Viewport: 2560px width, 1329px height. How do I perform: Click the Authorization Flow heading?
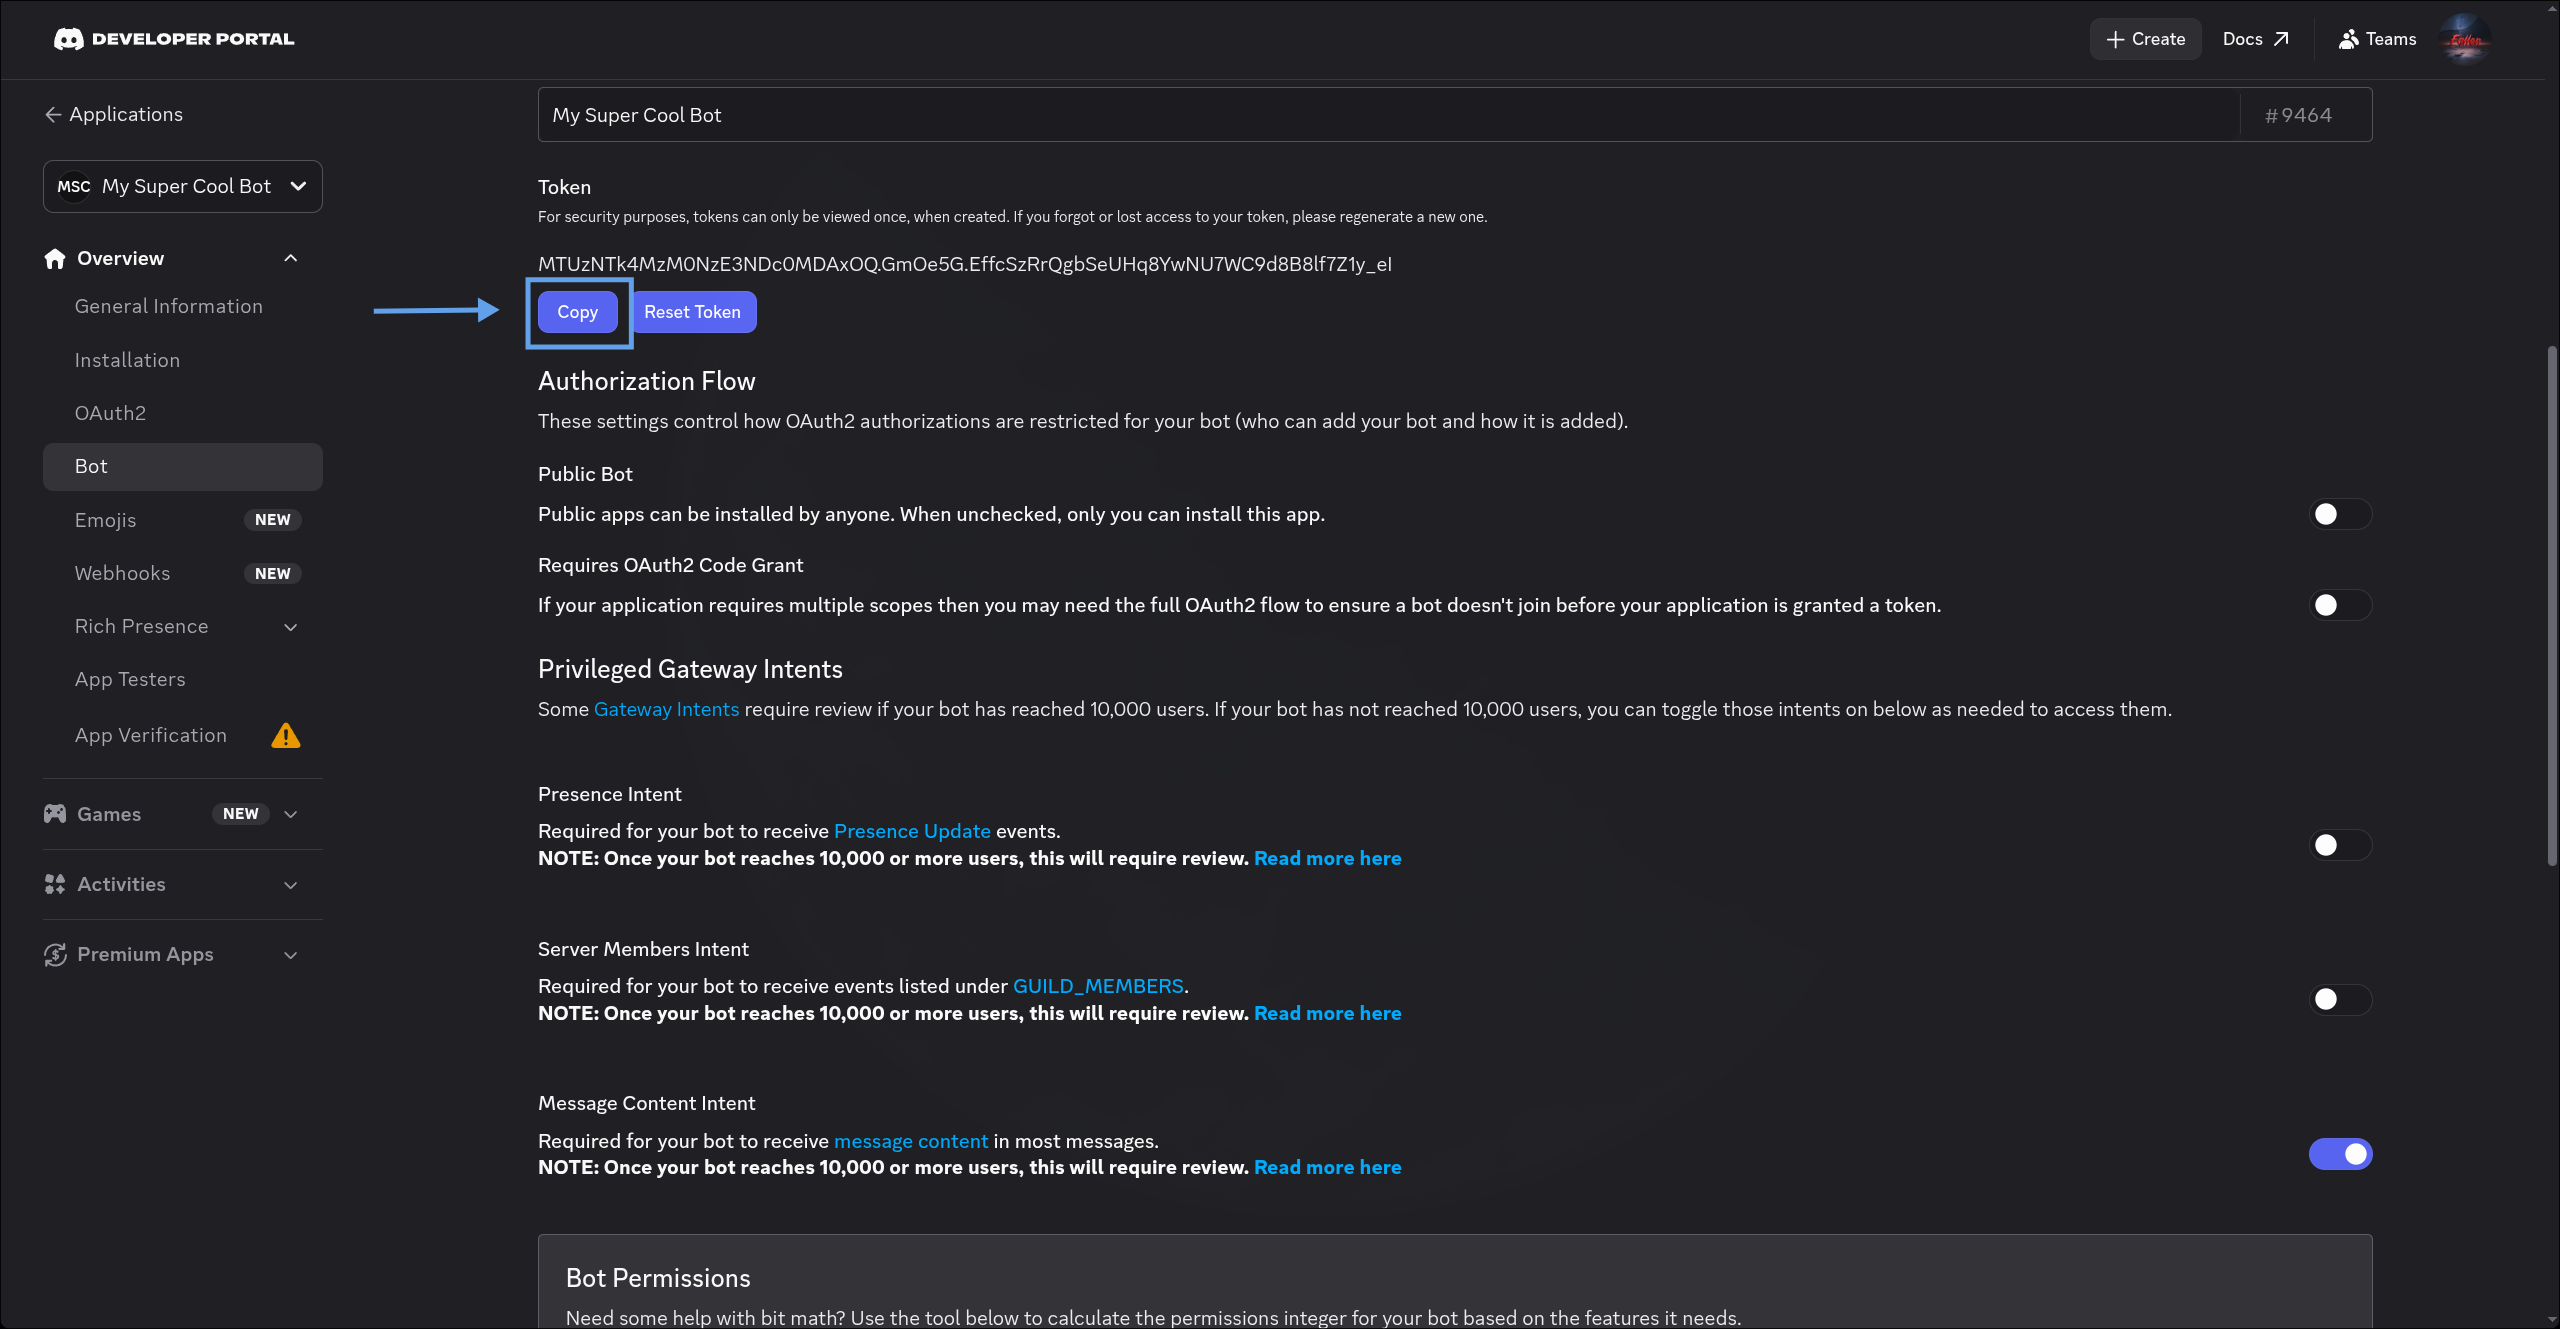coord(647,381)
